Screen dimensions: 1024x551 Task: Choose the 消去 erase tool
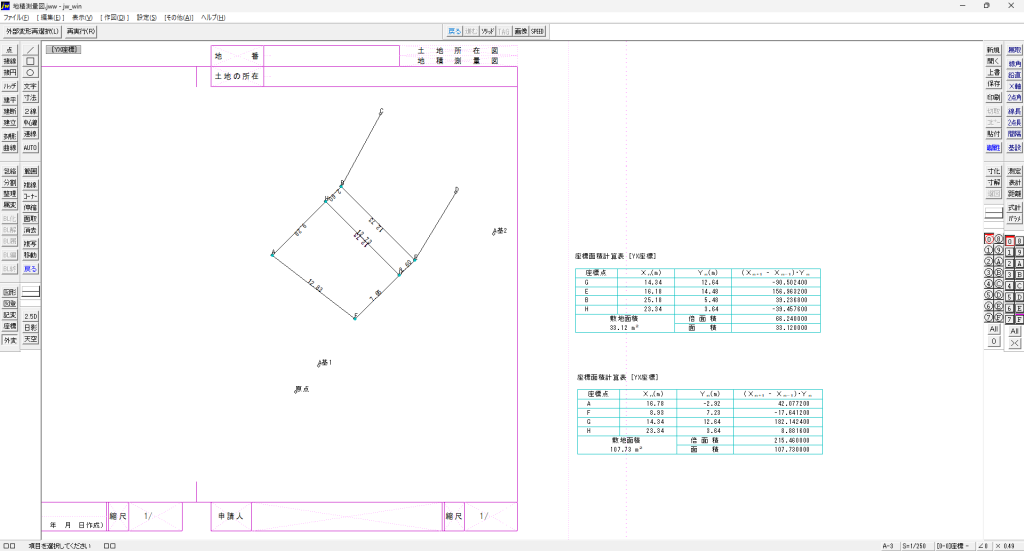pos(30,230)
